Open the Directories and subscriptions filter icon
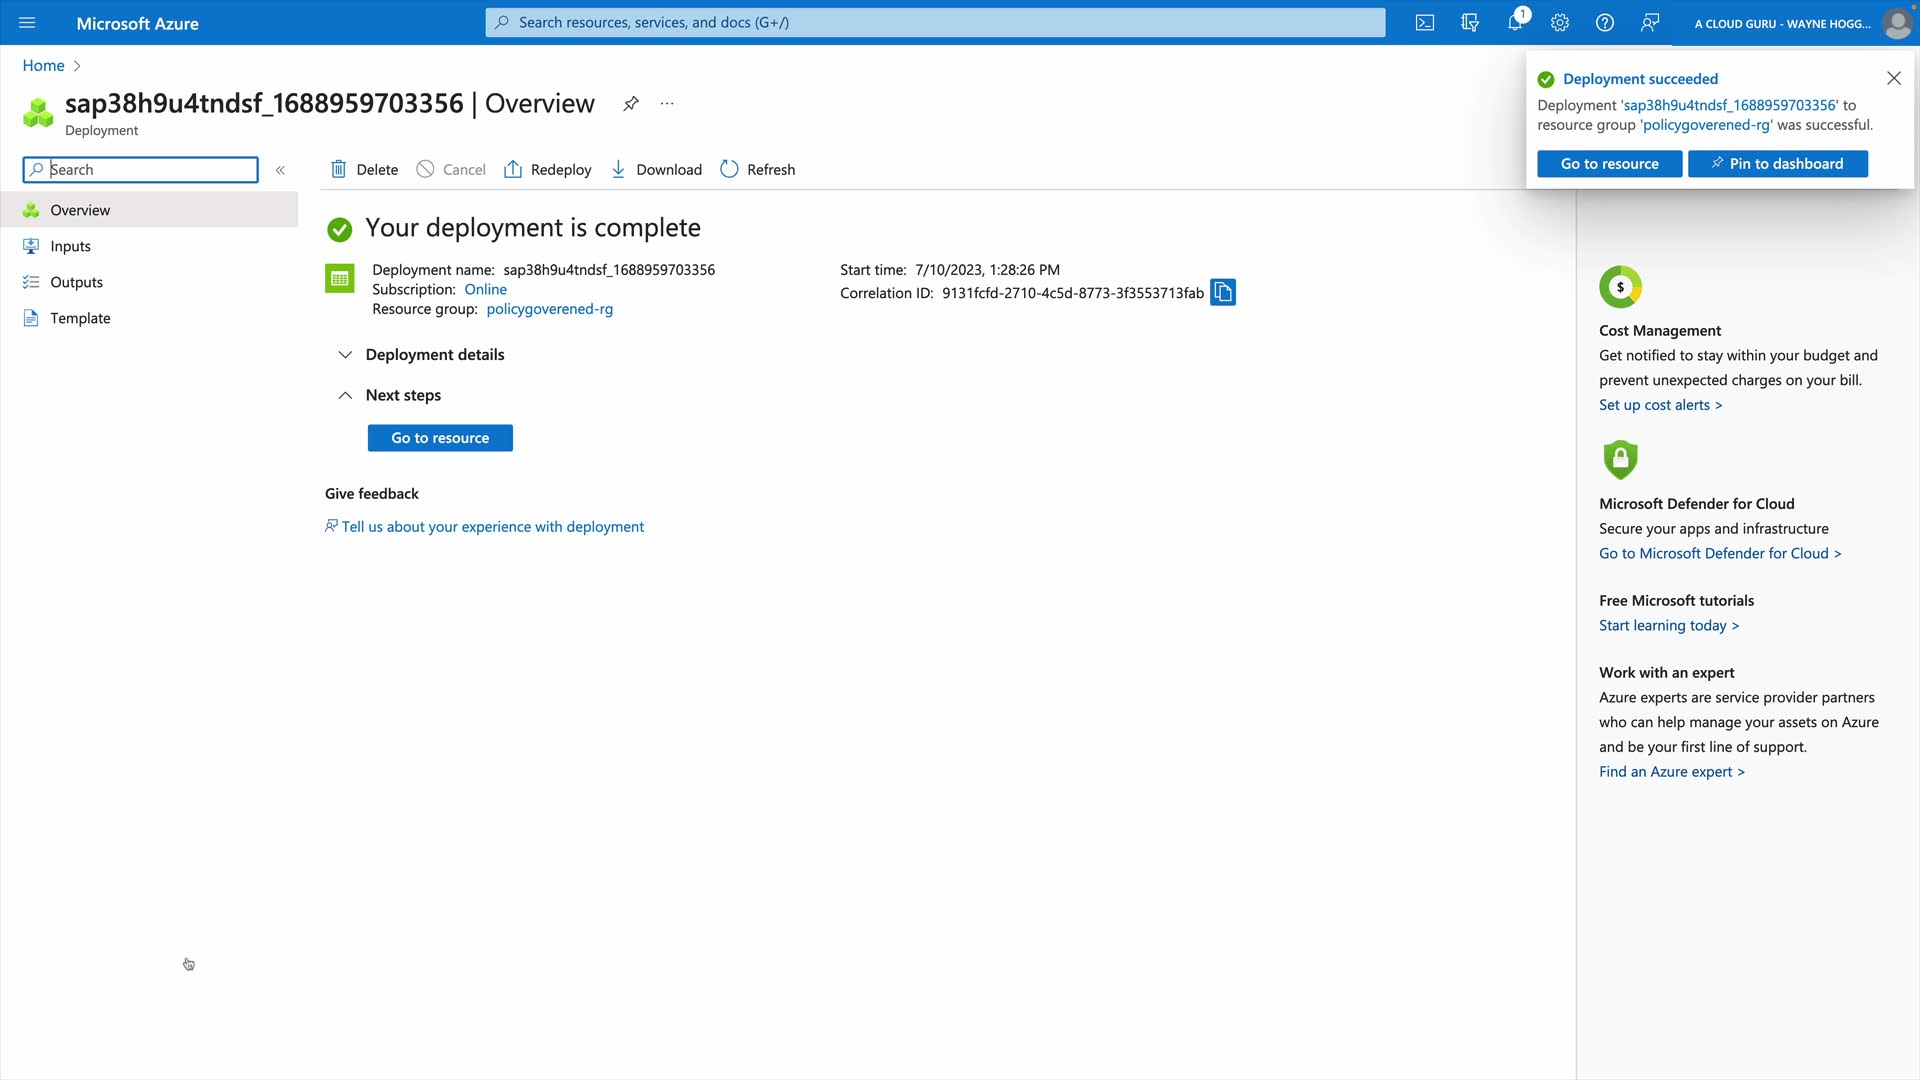The width and height of the screenshot is (1920, 1080). click(x=1470, y=23)
